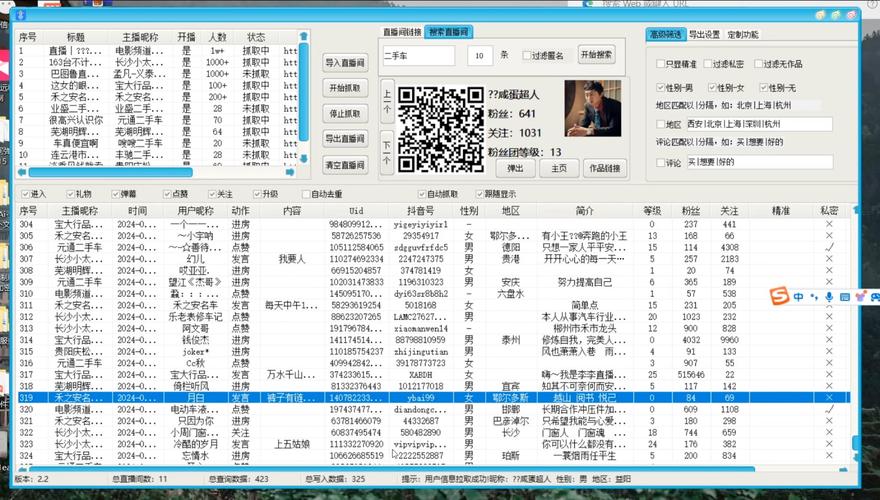Click the room list horizontal scrollbar thumb
The height and width of the screenshot is (500, 880).
pos(111,172)
